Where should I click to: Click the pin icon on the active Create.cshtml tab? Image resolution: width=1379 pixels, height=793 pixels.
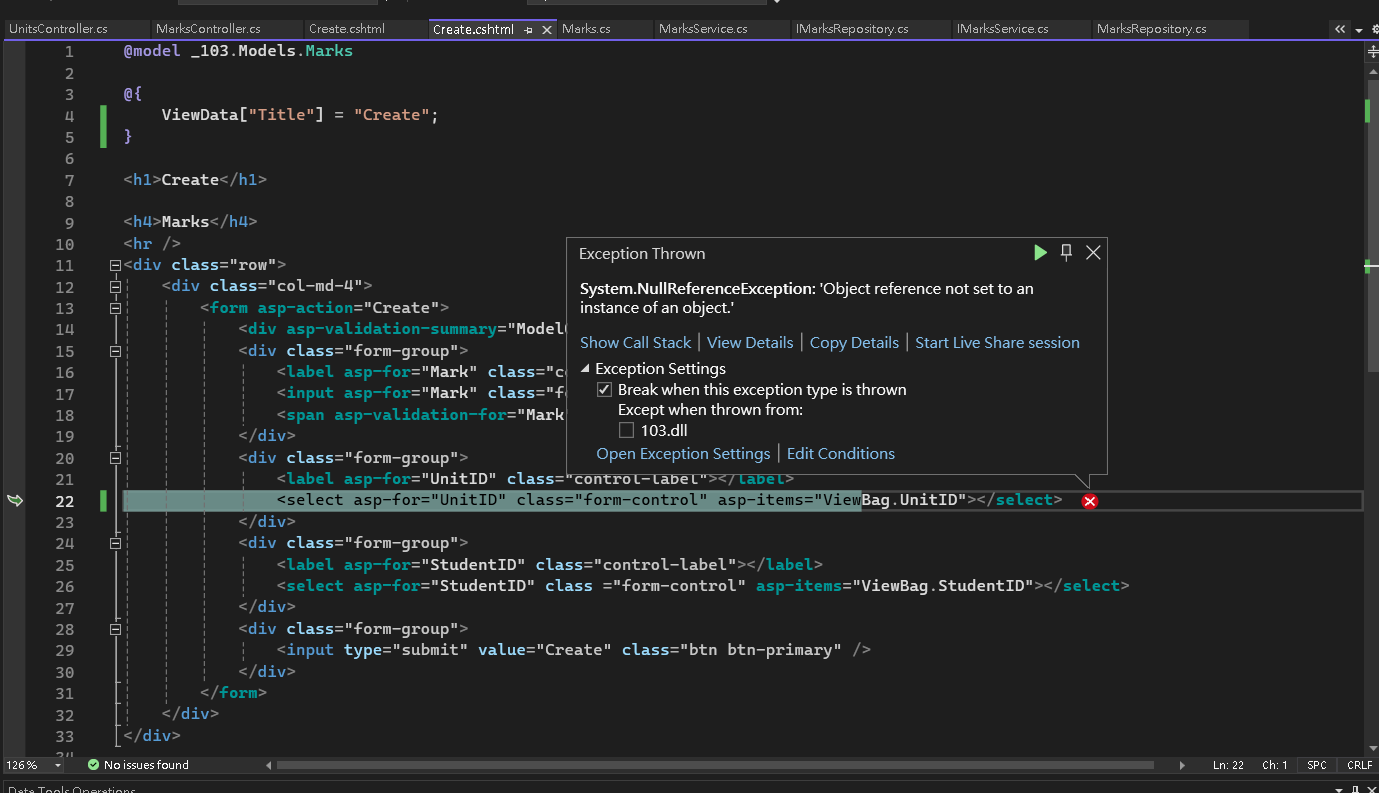pyautogui.click(x=528, y=30)
